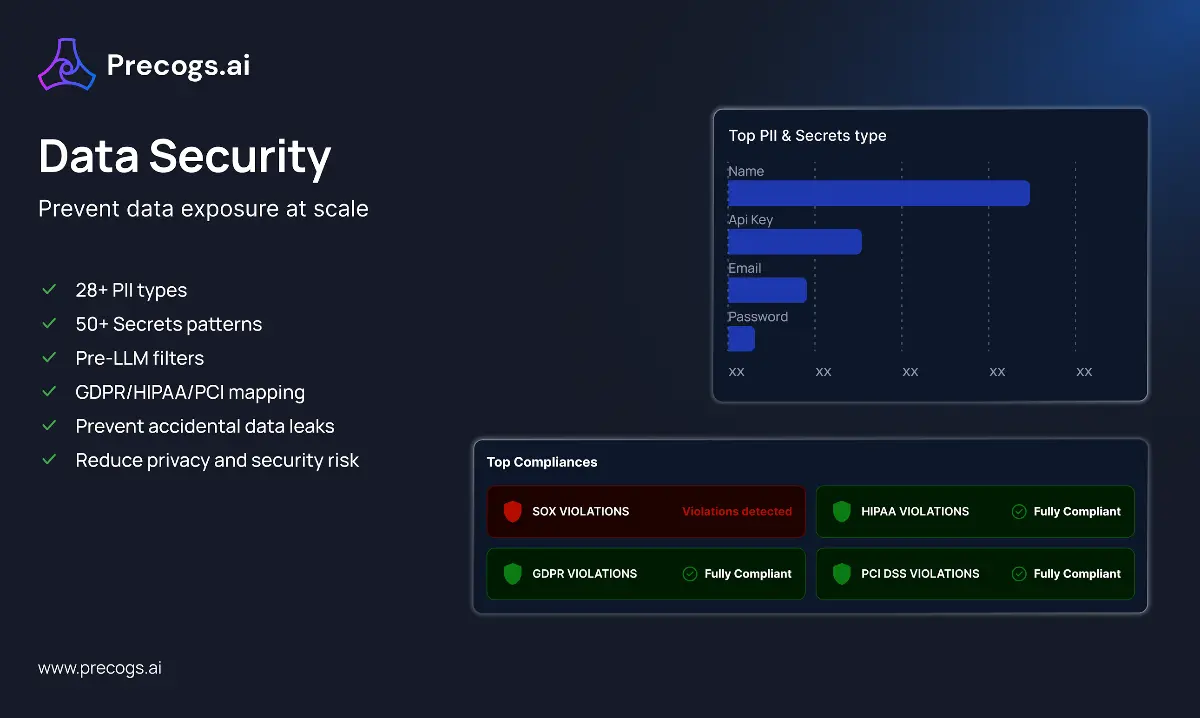
Task: Click the checkmark beside GDPR/HIPAA/PCI mapping
Action: [48, 392]
